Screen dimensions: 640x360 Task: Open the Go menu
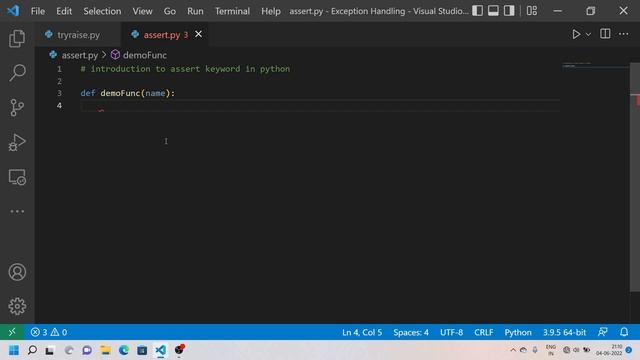tap(170, 11)
